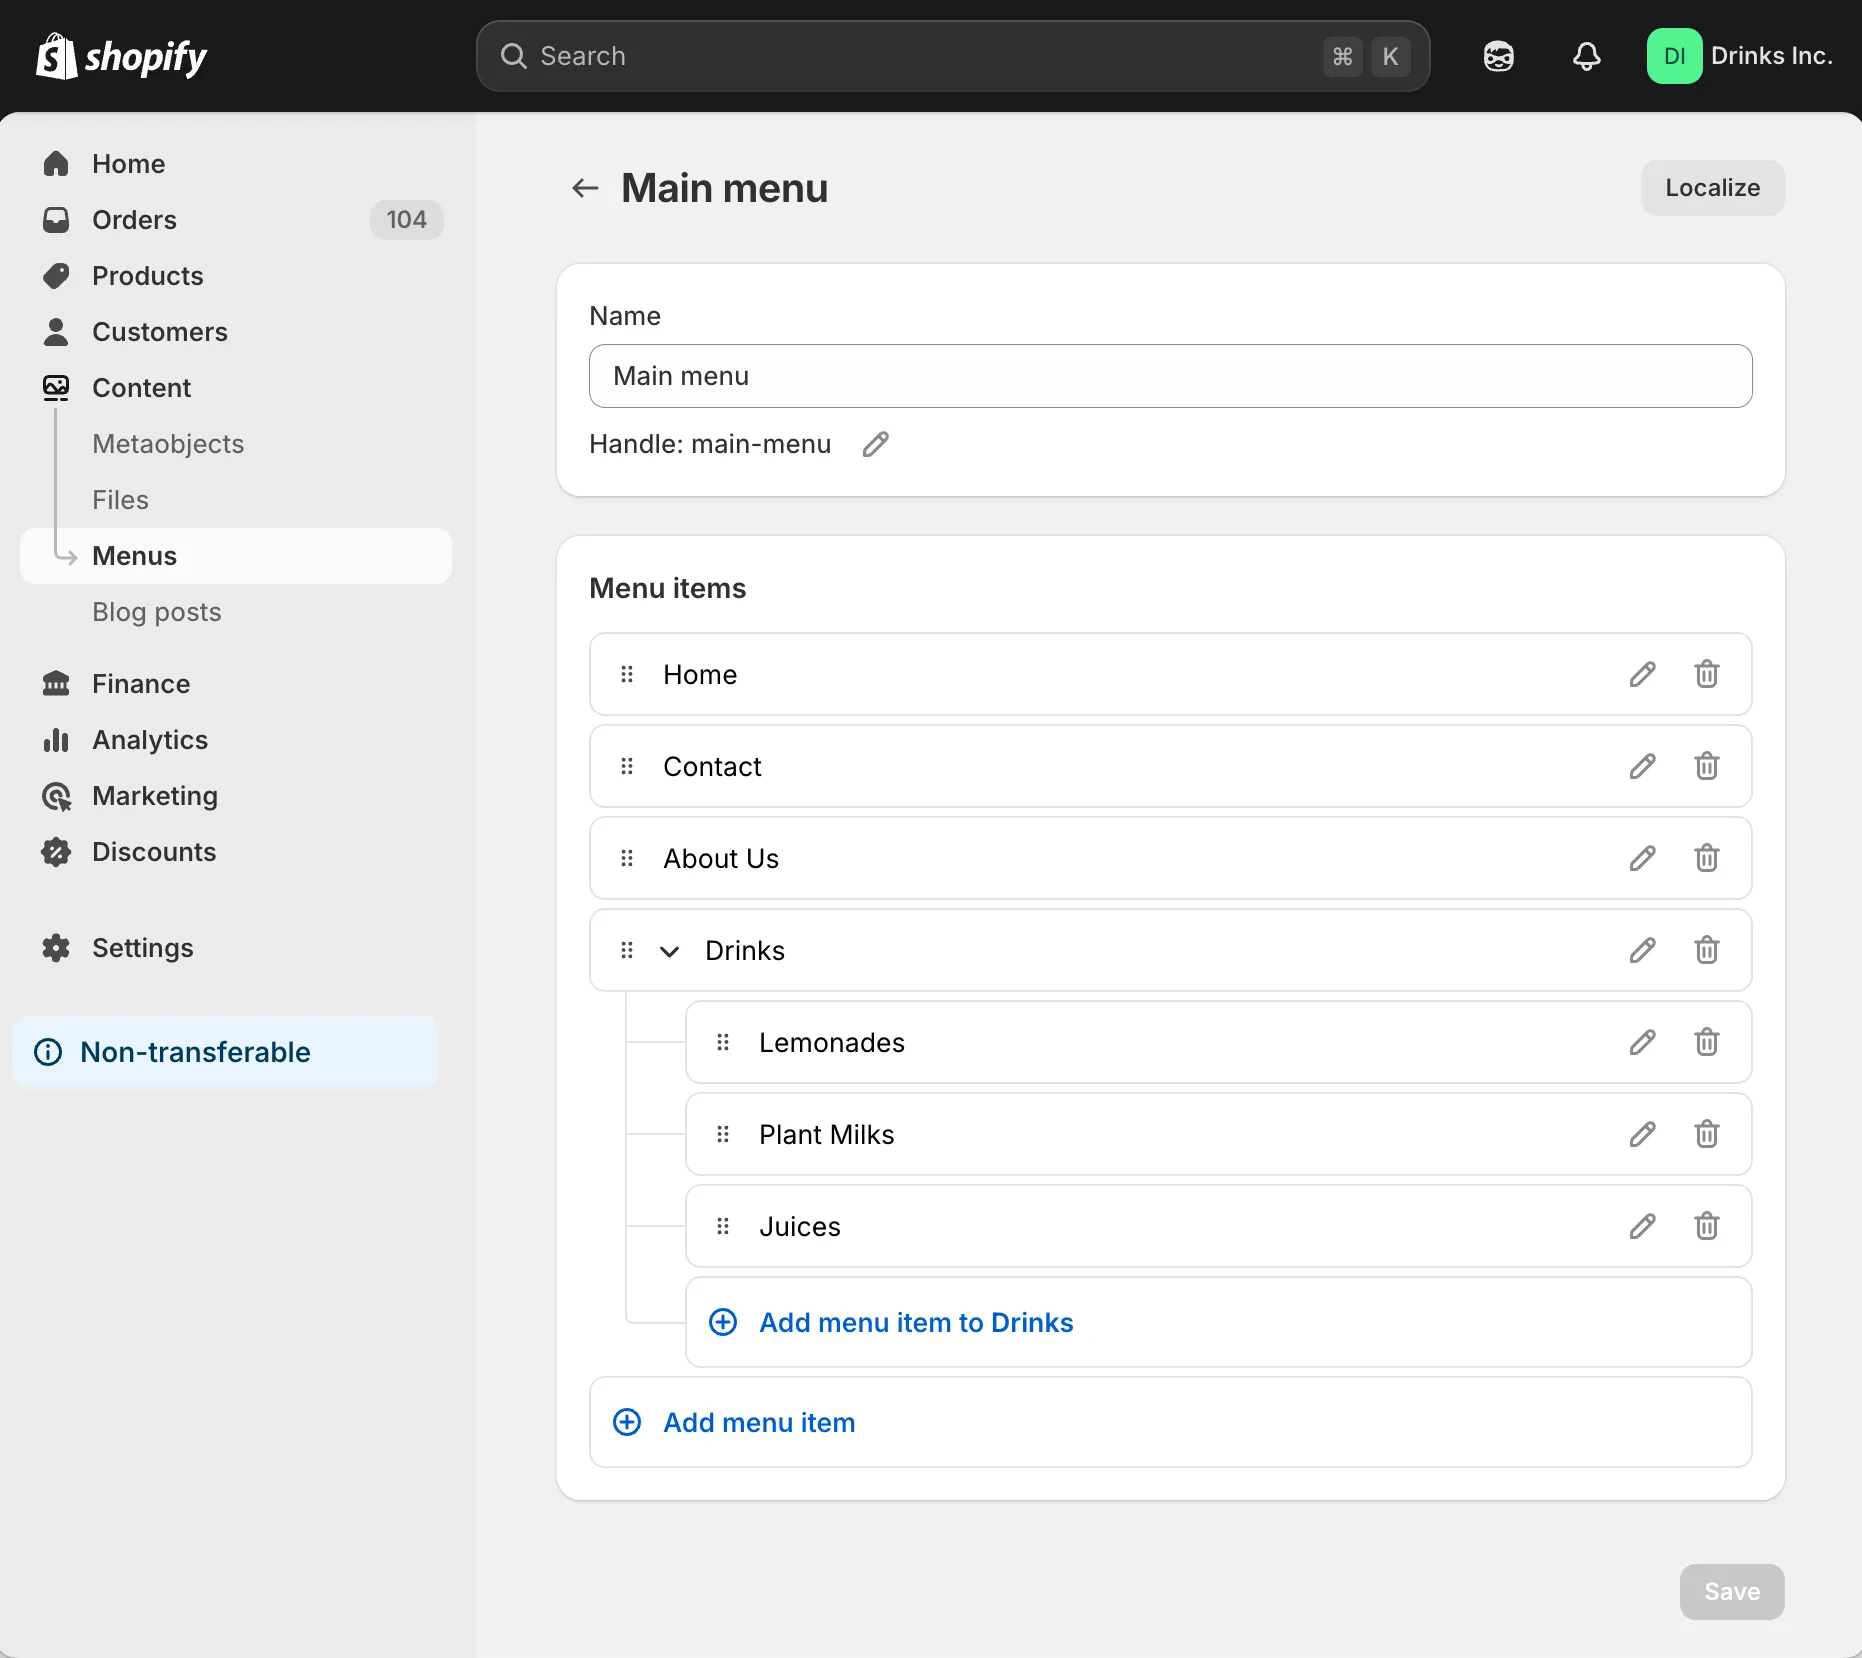Screen dimensions: 1862x1658
Task: Edit the main-menu handle with the pencil icon
Action: 875,444
